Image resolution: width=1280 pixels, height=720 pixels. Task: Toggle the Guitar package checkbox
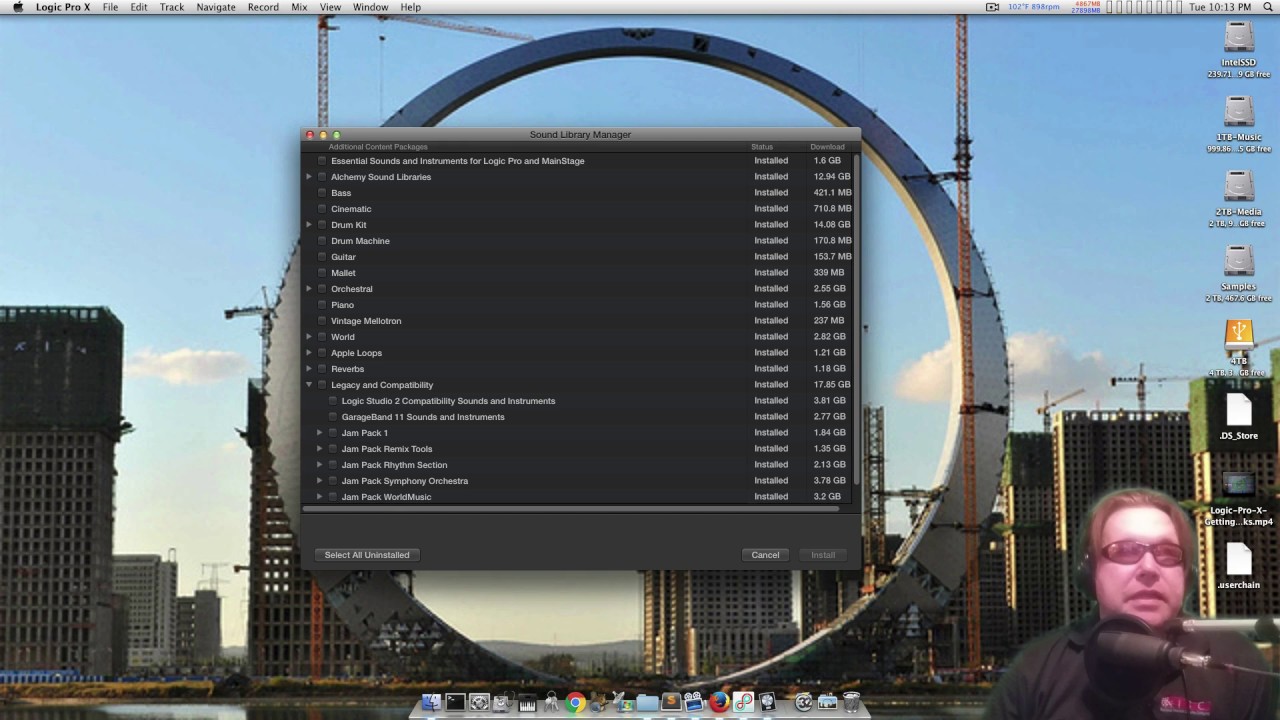pos(322,257)
